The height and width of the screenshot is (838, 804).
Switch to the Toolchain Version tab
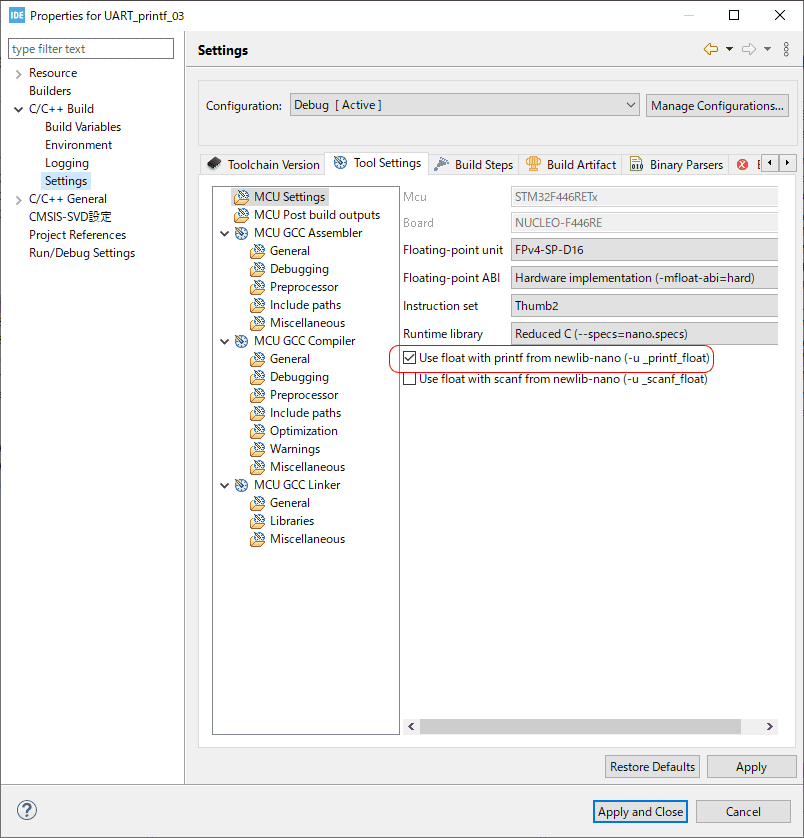[263, 164]
